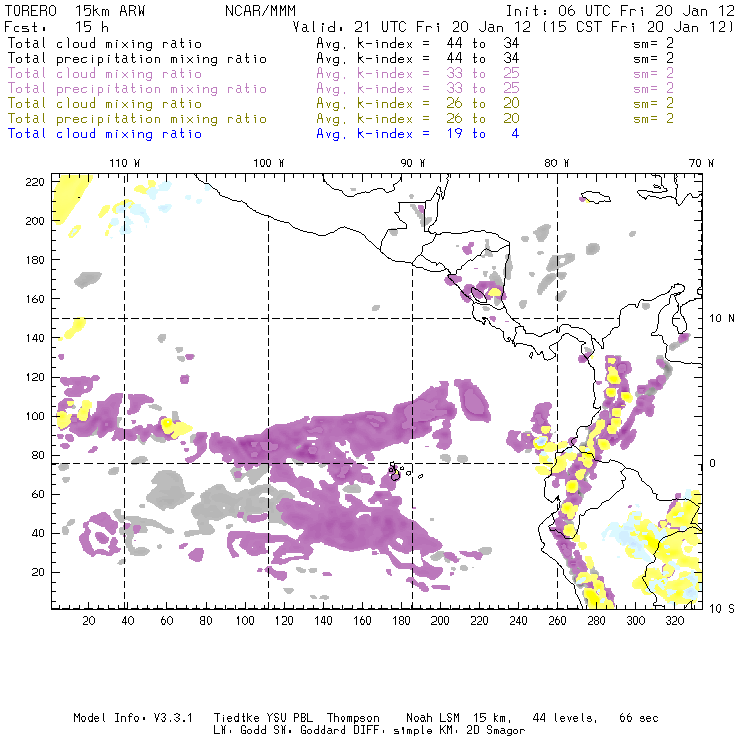Click the 'YSU PBL' scheme label
The image size is (740, 740).
click(x=289, y=718)
